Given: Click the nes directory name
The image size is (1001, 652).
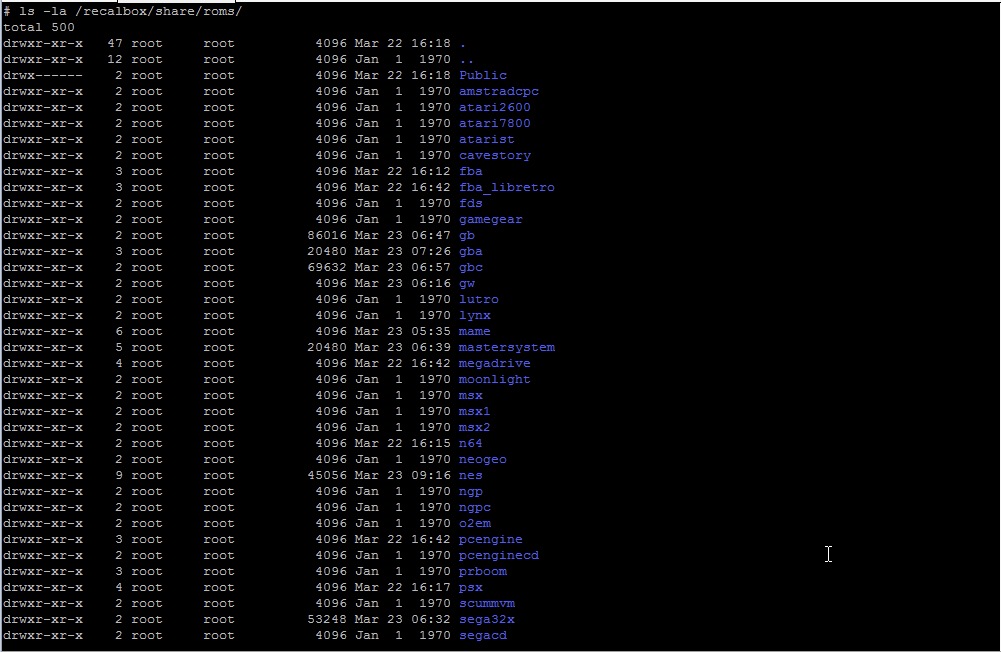Looking at the screenshot, I should coord(470,475).
